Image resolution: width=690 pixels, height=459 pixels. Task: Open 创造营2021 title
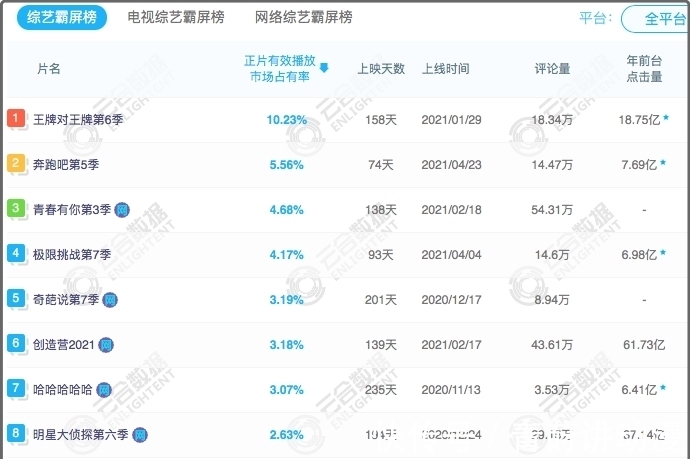(x=64, y=345)
